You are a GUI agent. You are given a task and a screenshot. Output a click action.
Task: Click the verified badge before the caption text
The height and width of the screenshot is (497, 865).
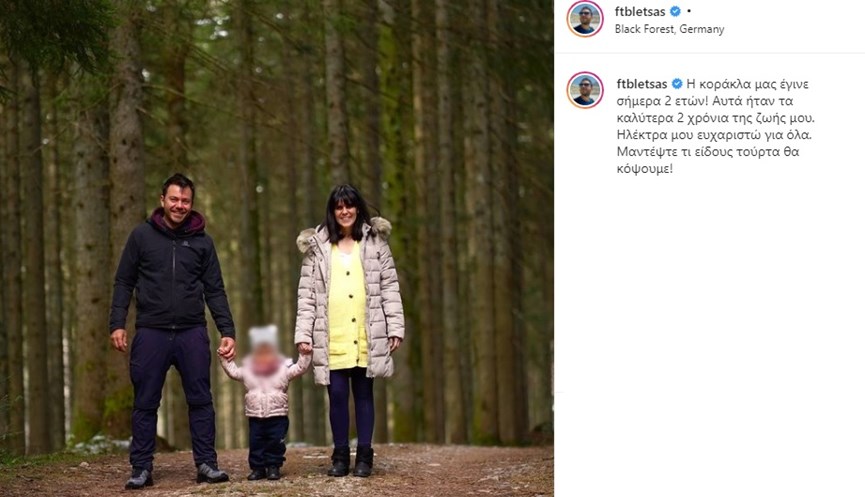(677, 84)
